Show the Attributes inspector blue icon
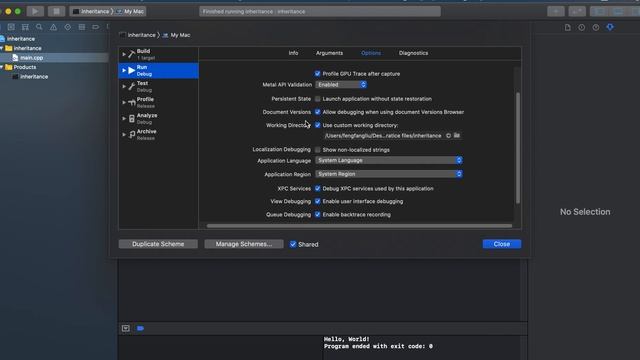Screen dimensions: 640x360 (x=610, y=27)
